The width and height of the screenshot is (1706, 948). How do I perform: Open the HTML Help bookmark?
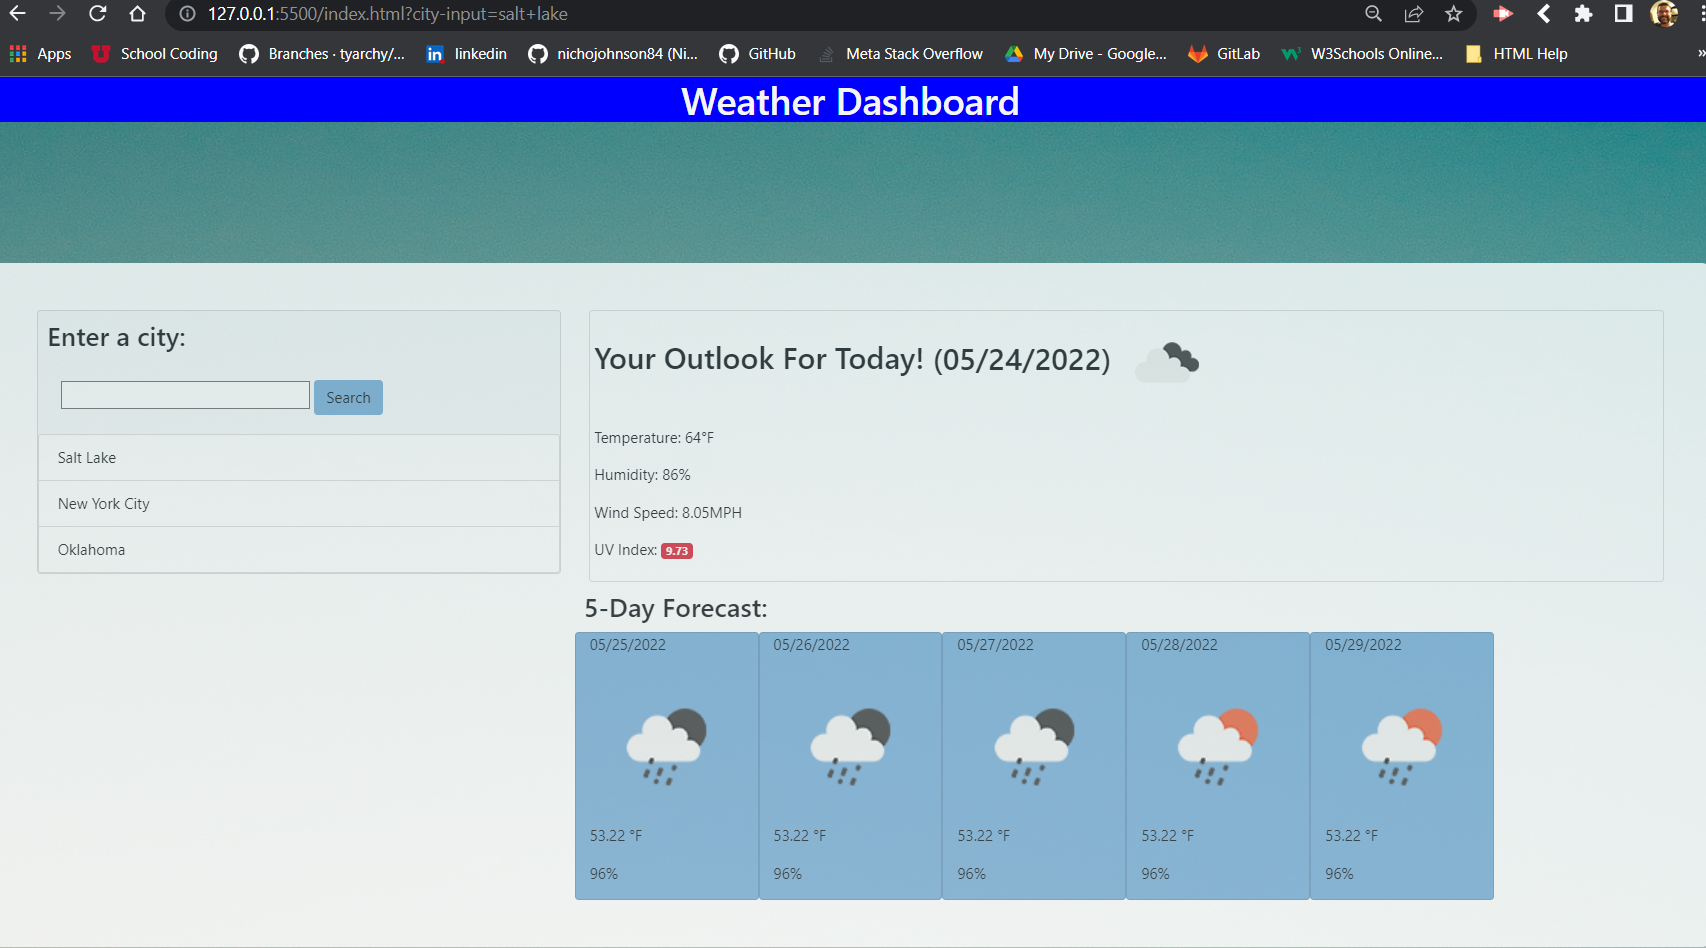1529,54
